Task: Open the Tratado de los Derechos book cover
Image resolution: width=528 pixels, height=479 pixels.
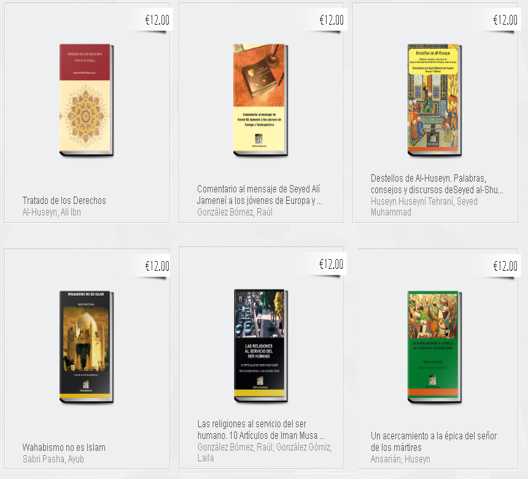Action: 87,100
